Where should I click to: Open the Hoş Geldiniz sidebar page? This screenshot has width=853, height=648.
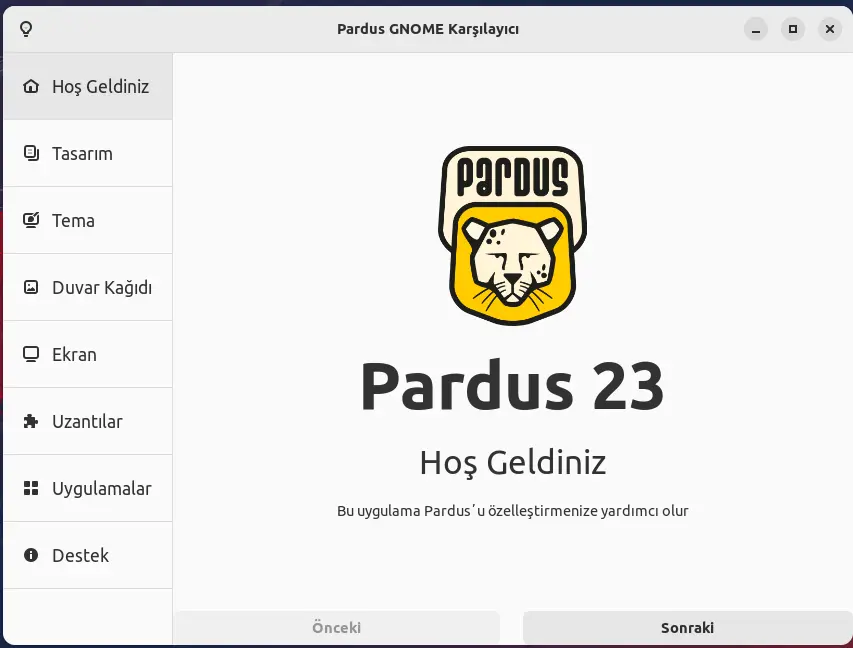point(88,87)
